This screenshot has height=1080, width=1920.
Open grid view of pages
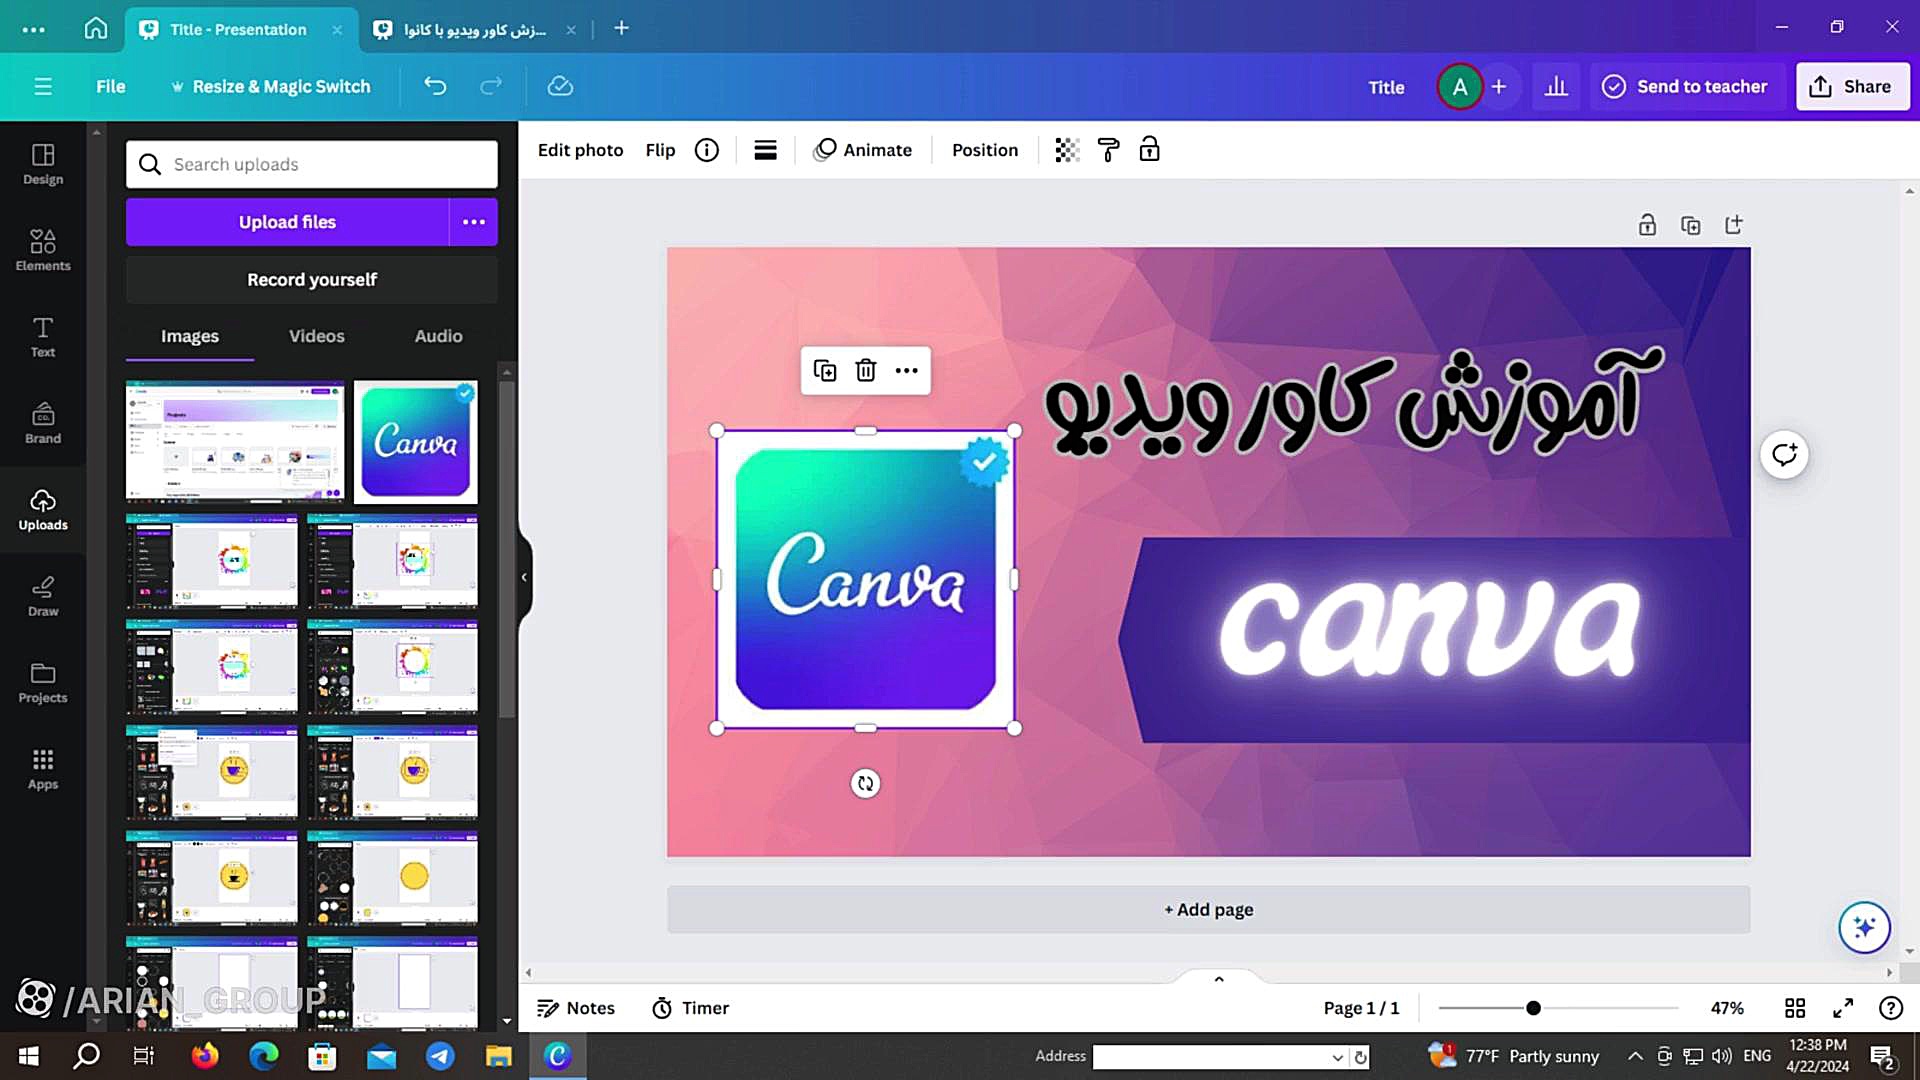click(x=1795, y=1008)
